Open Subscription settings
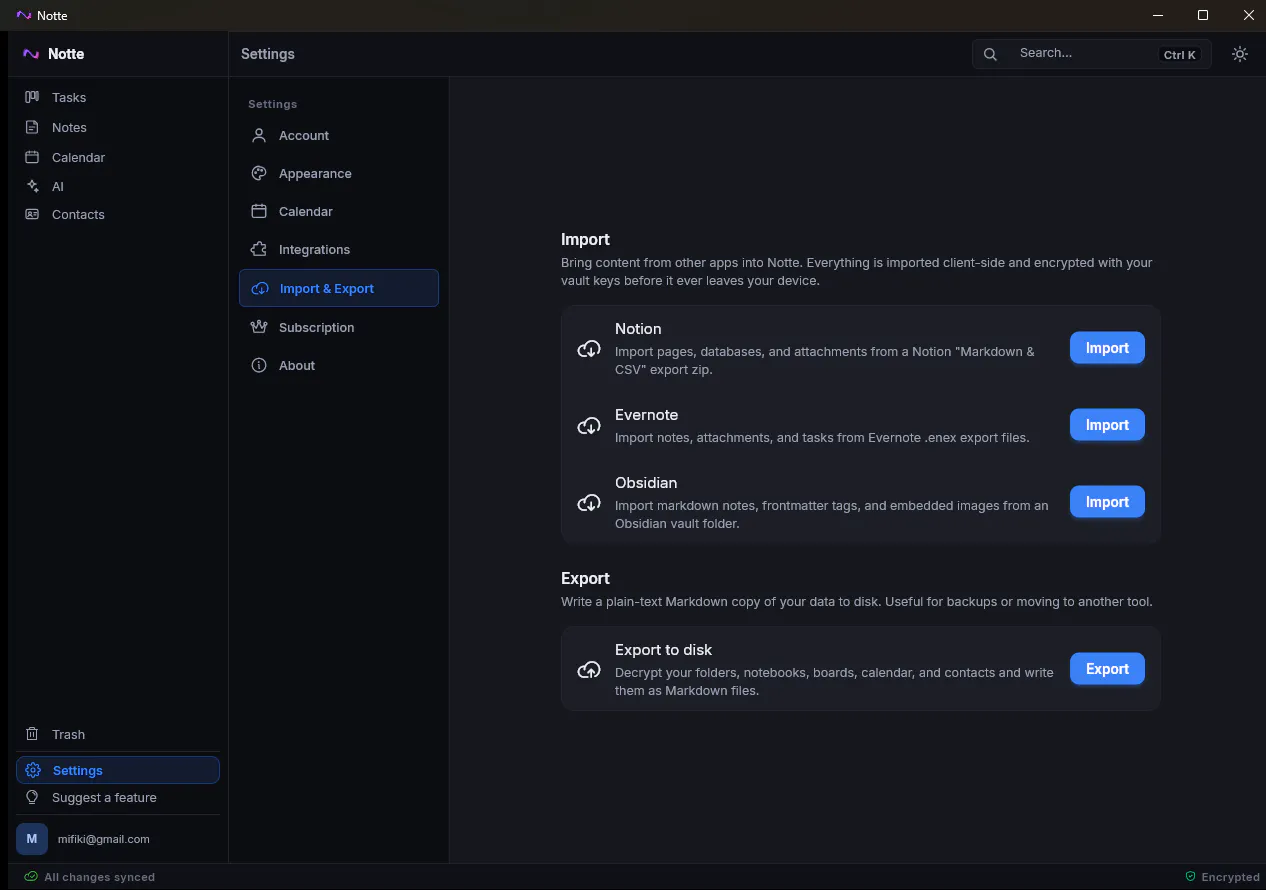The image size is (1266, 890). pyautogui.click(x=339, y=327)
